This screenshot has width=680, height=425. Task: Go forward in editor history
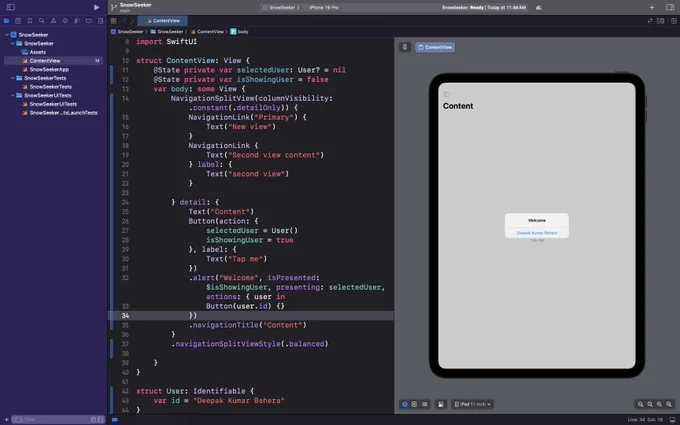click(x=132, y=21)
